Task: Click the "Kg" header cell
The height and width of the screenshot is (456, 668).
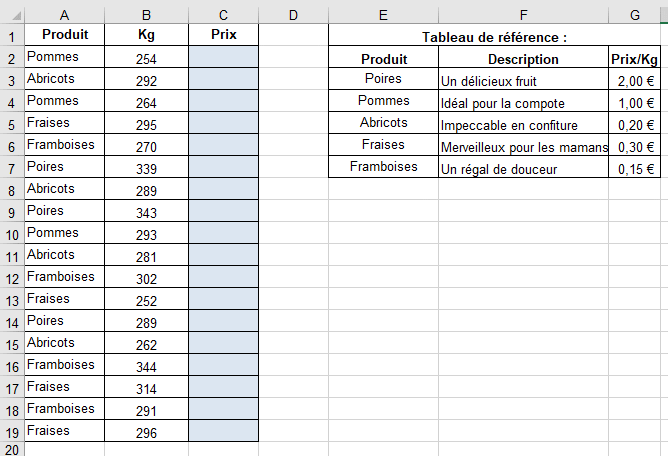Action: (146, 35)
